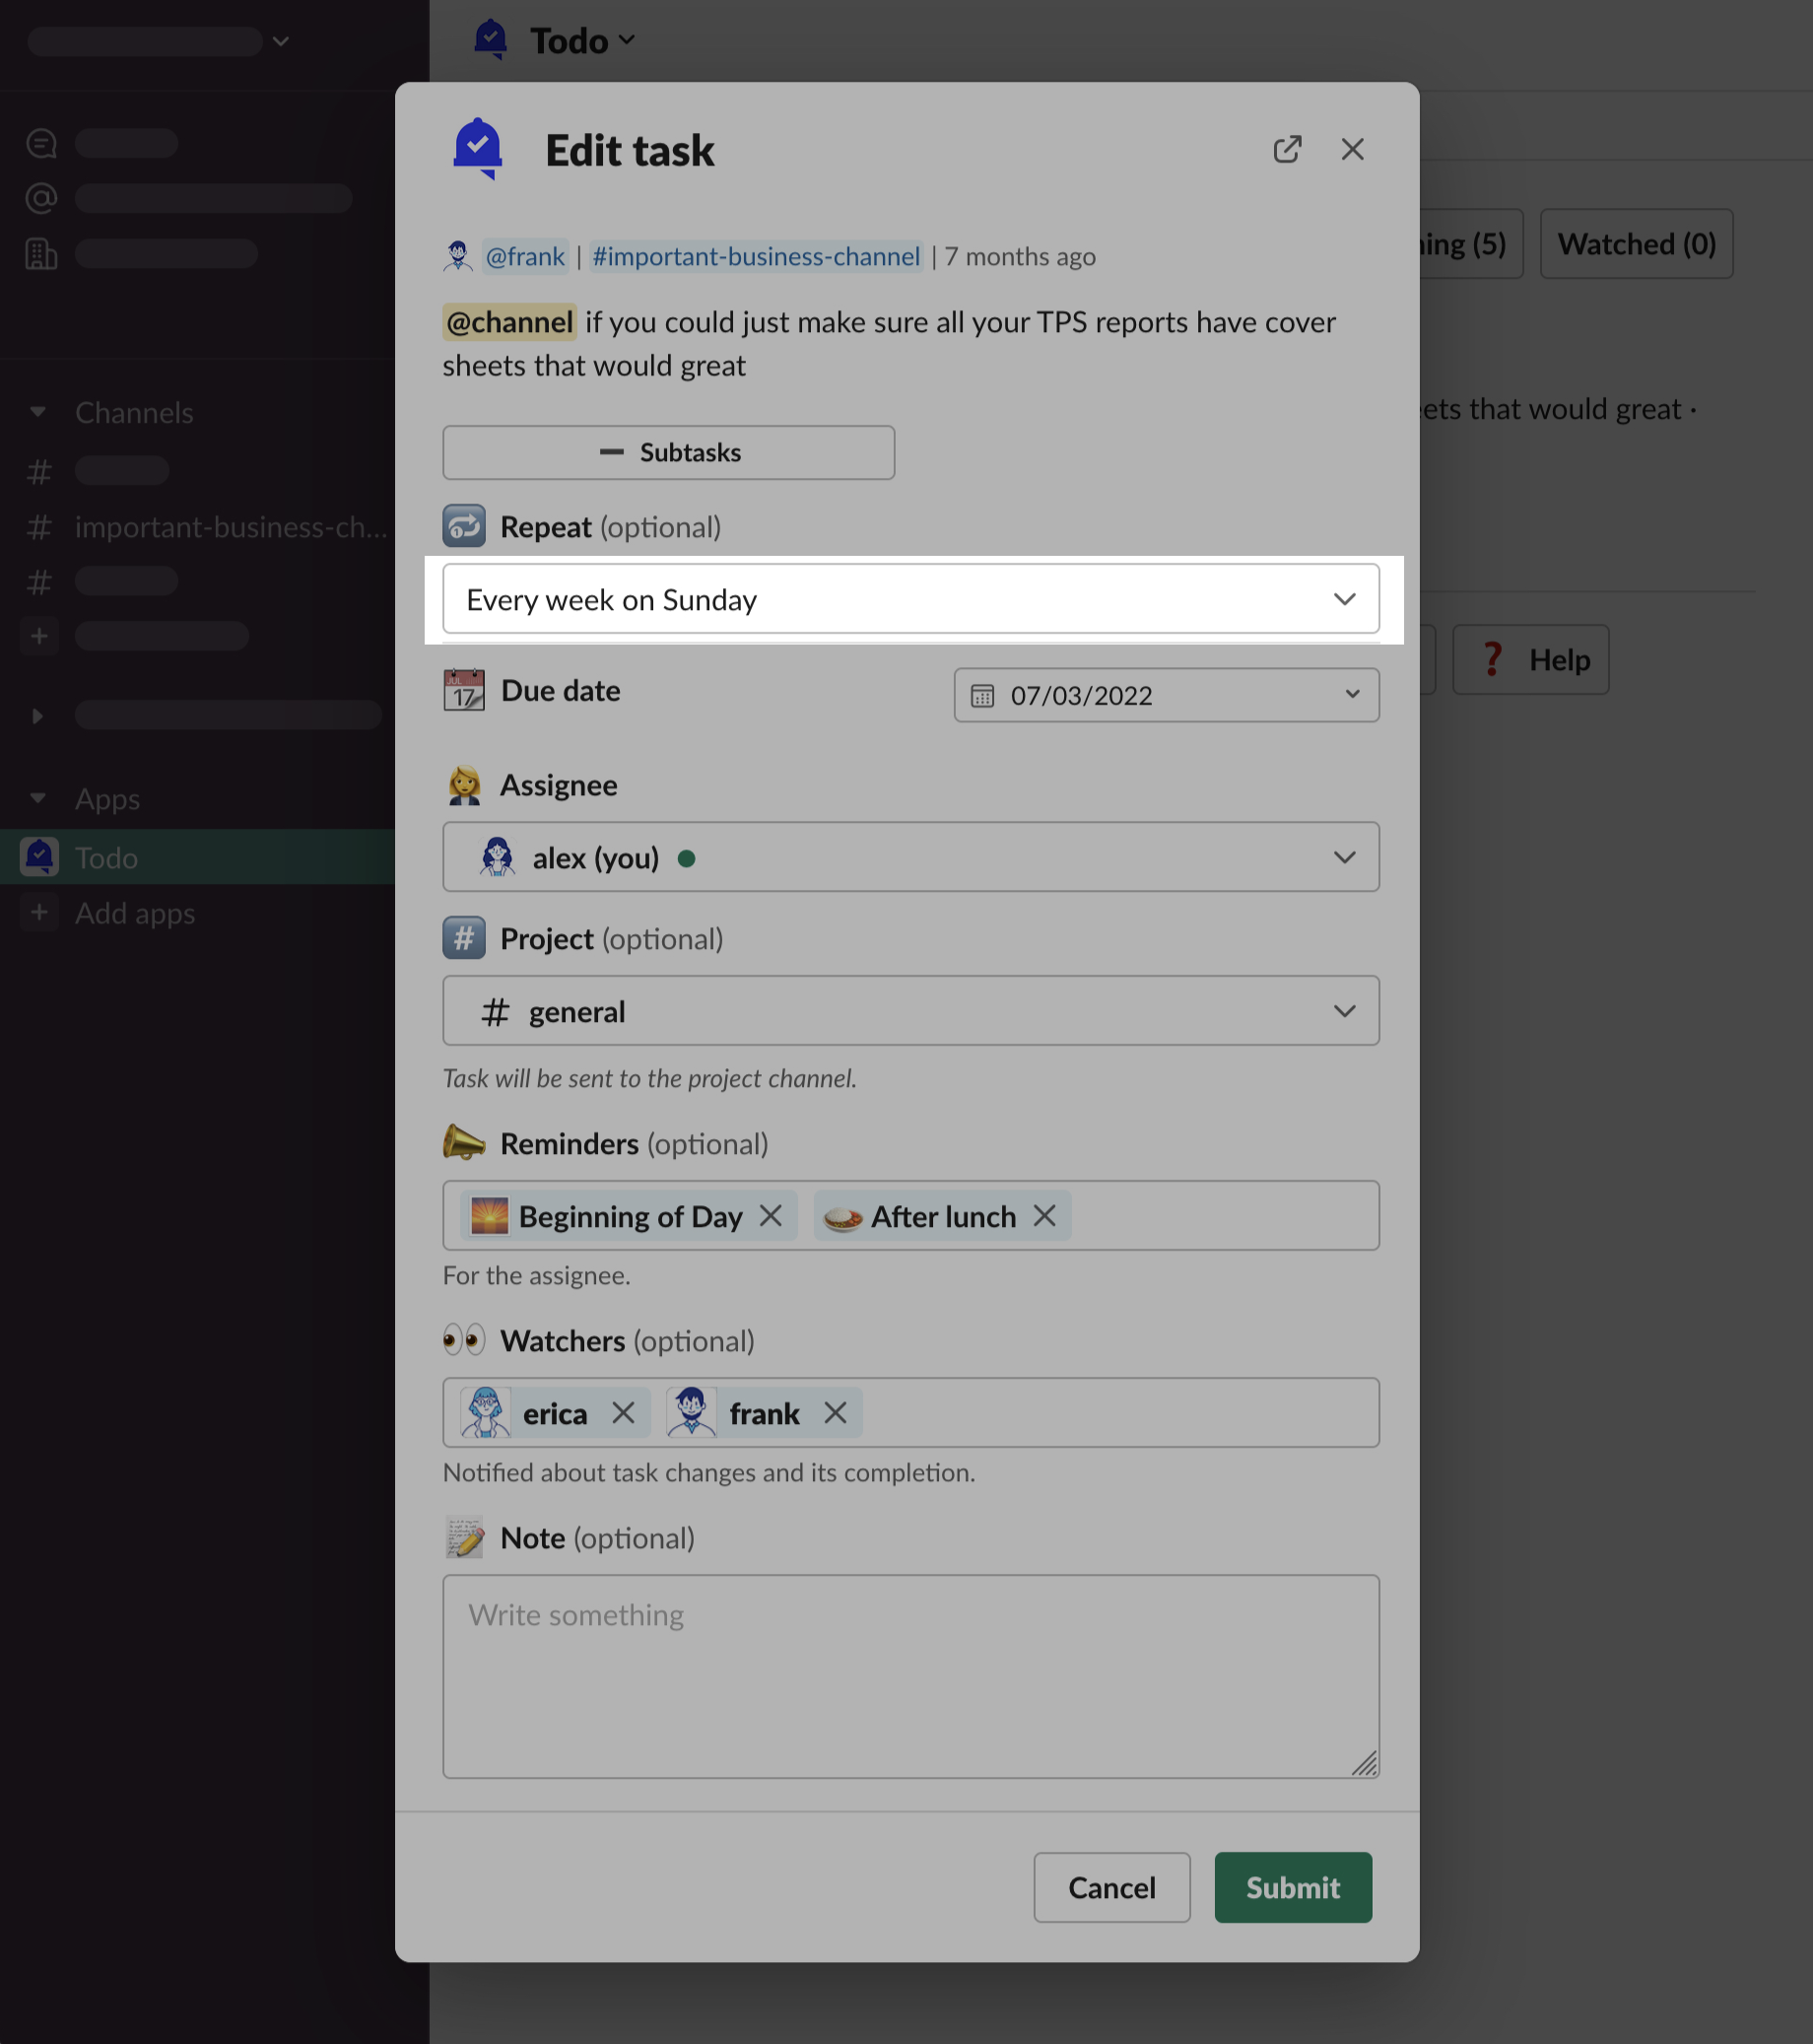Remove frank from watchers

(x=835, y=1413)
